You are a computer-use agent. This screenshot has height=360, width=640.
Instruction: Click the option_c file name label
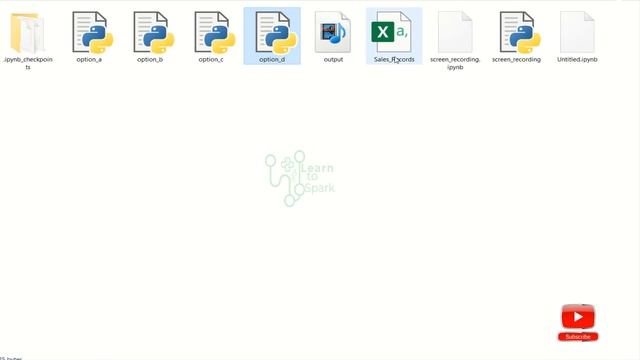click(x=211, y=60)
